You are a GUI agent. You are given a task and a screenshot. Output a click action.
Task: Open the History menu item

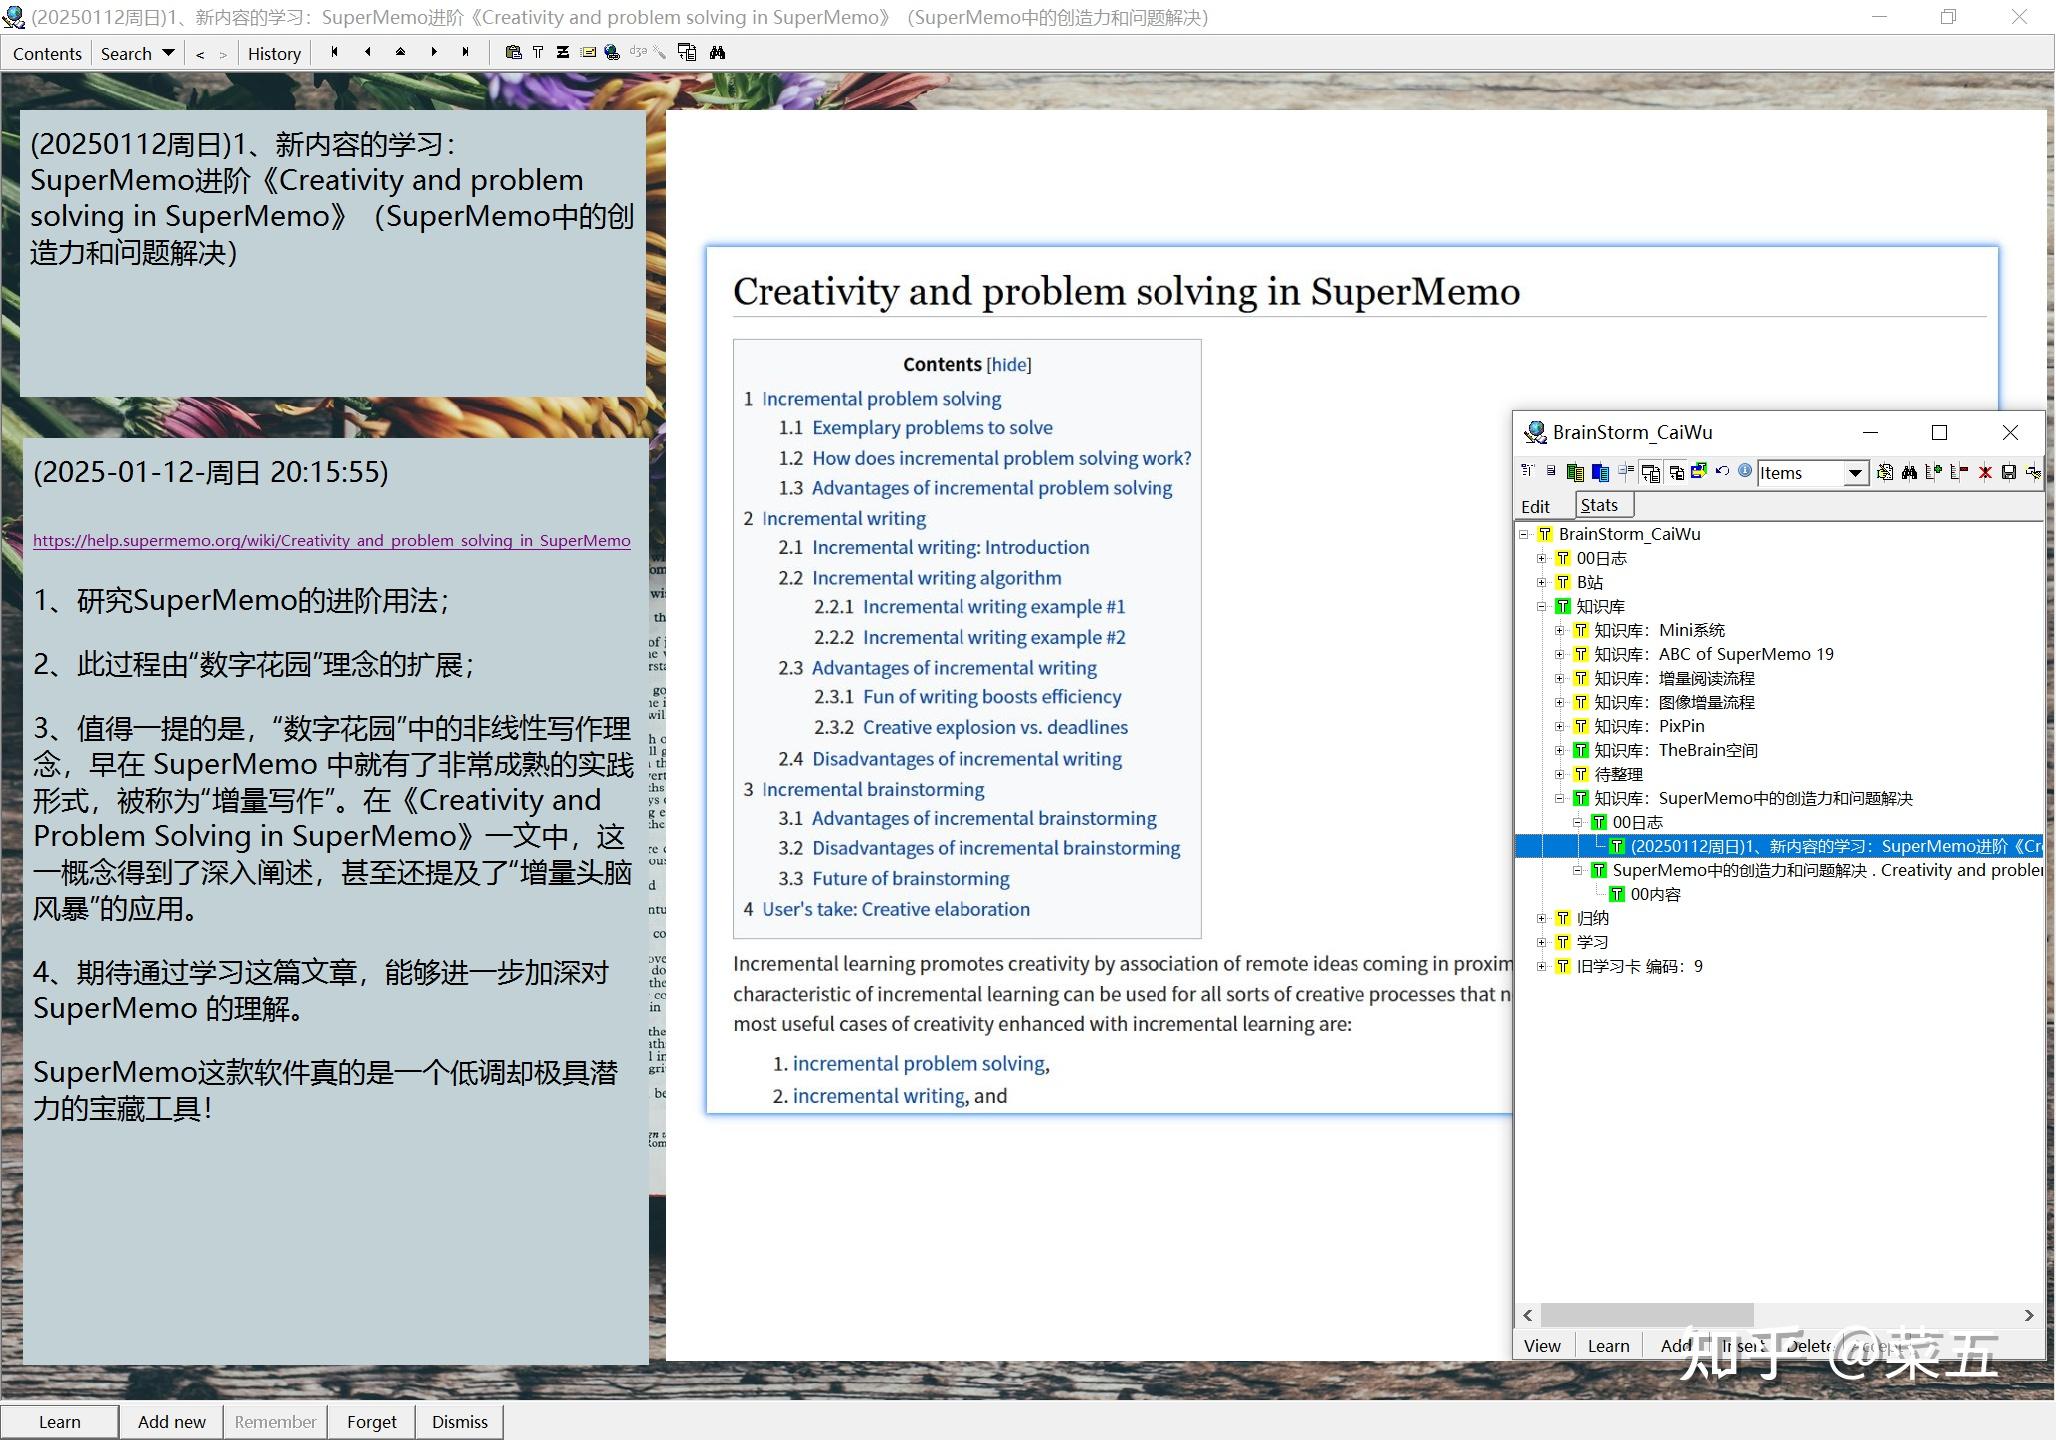pos(274,54)
